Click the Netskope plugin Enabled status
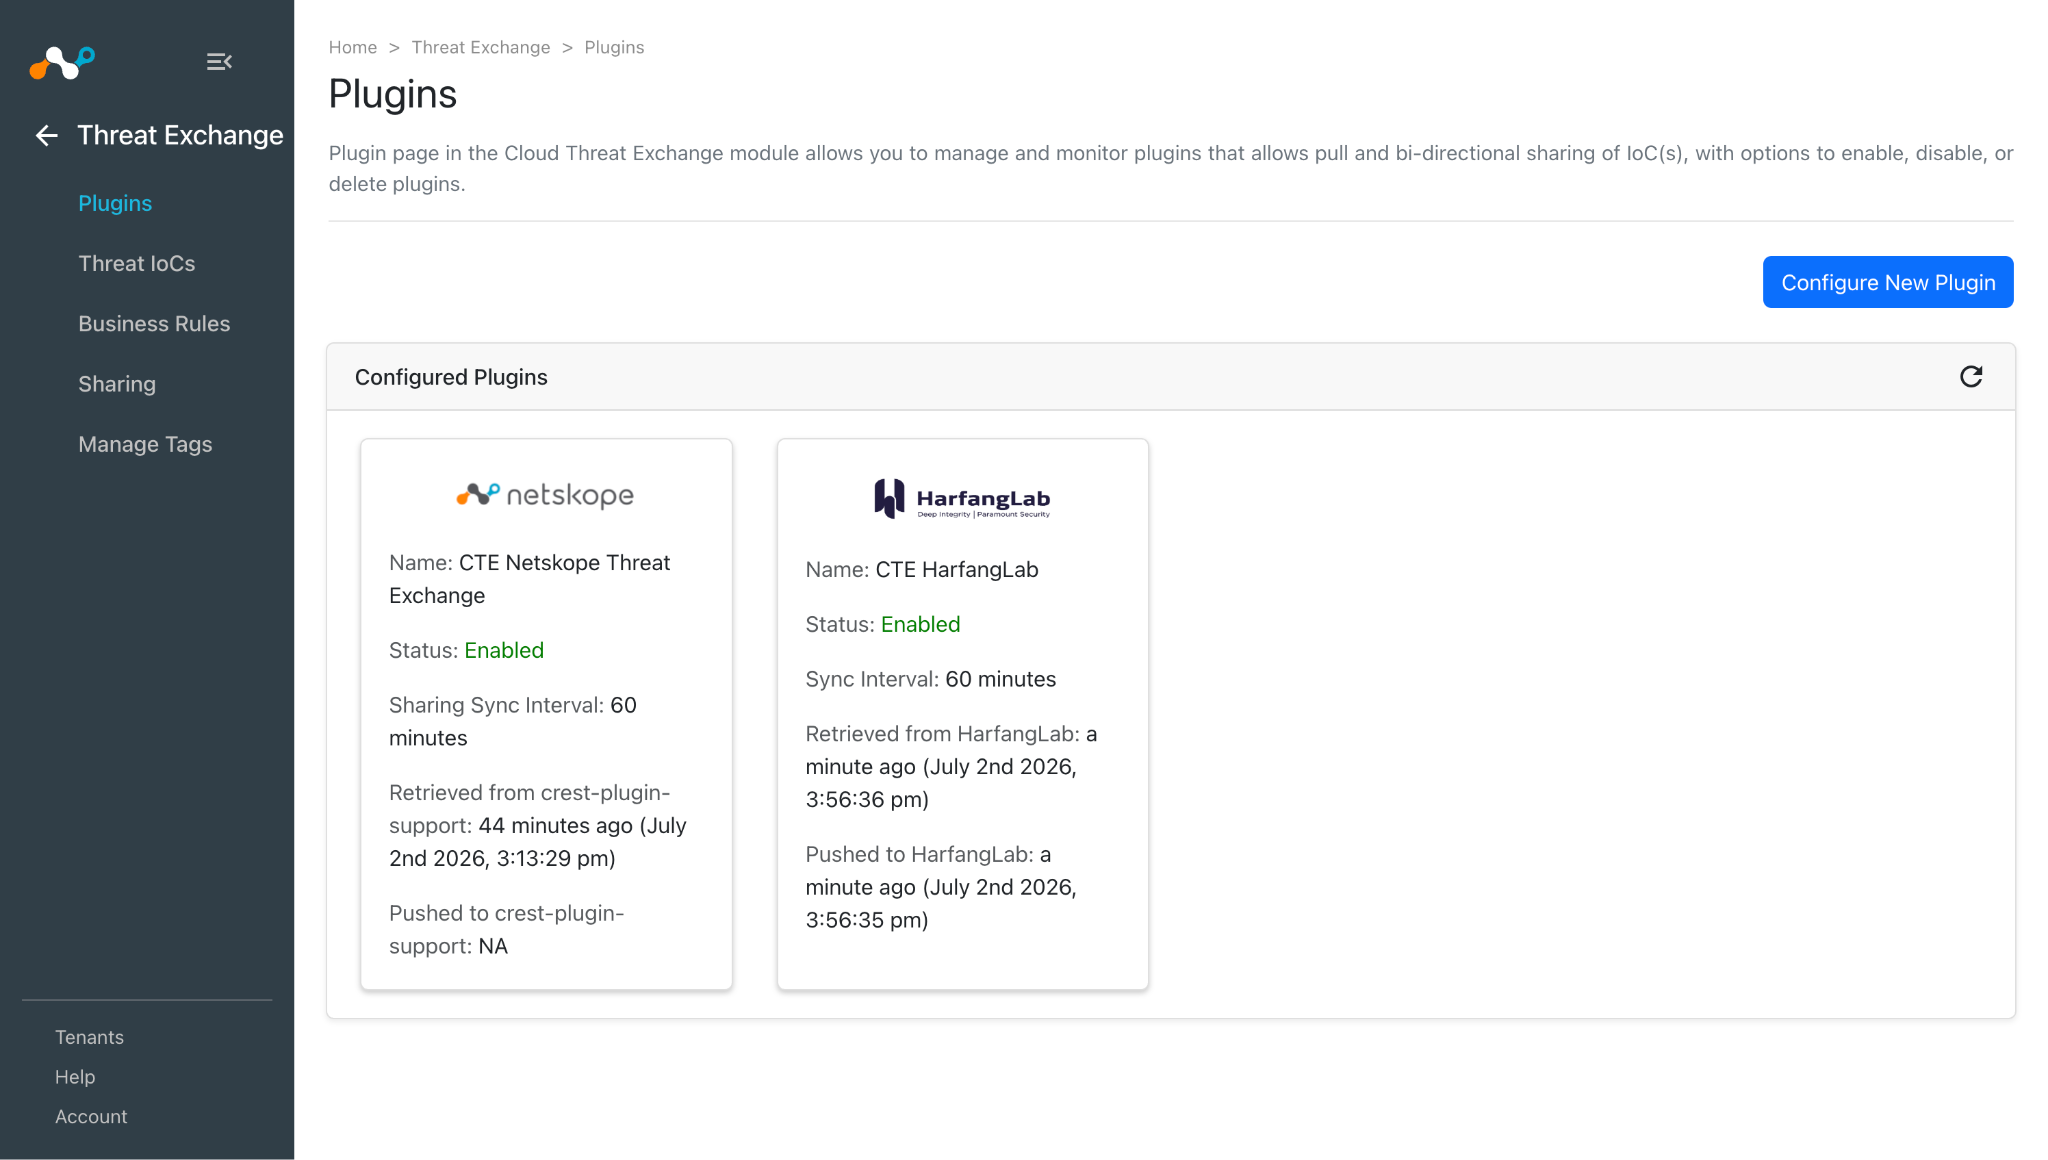 click(504, 651)
